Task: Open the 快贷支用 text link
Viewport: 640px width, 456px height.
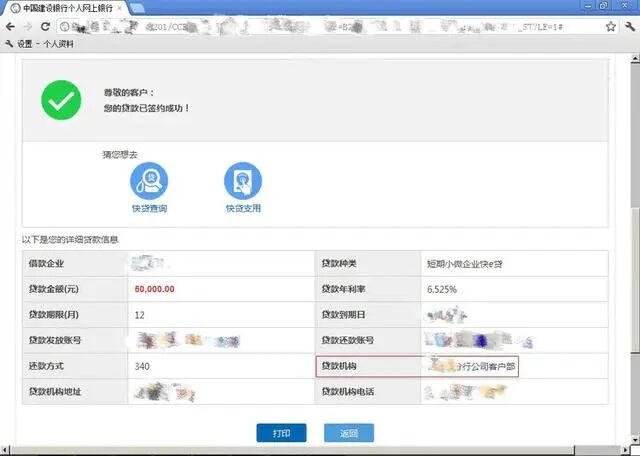Action: tap(243, 208)
